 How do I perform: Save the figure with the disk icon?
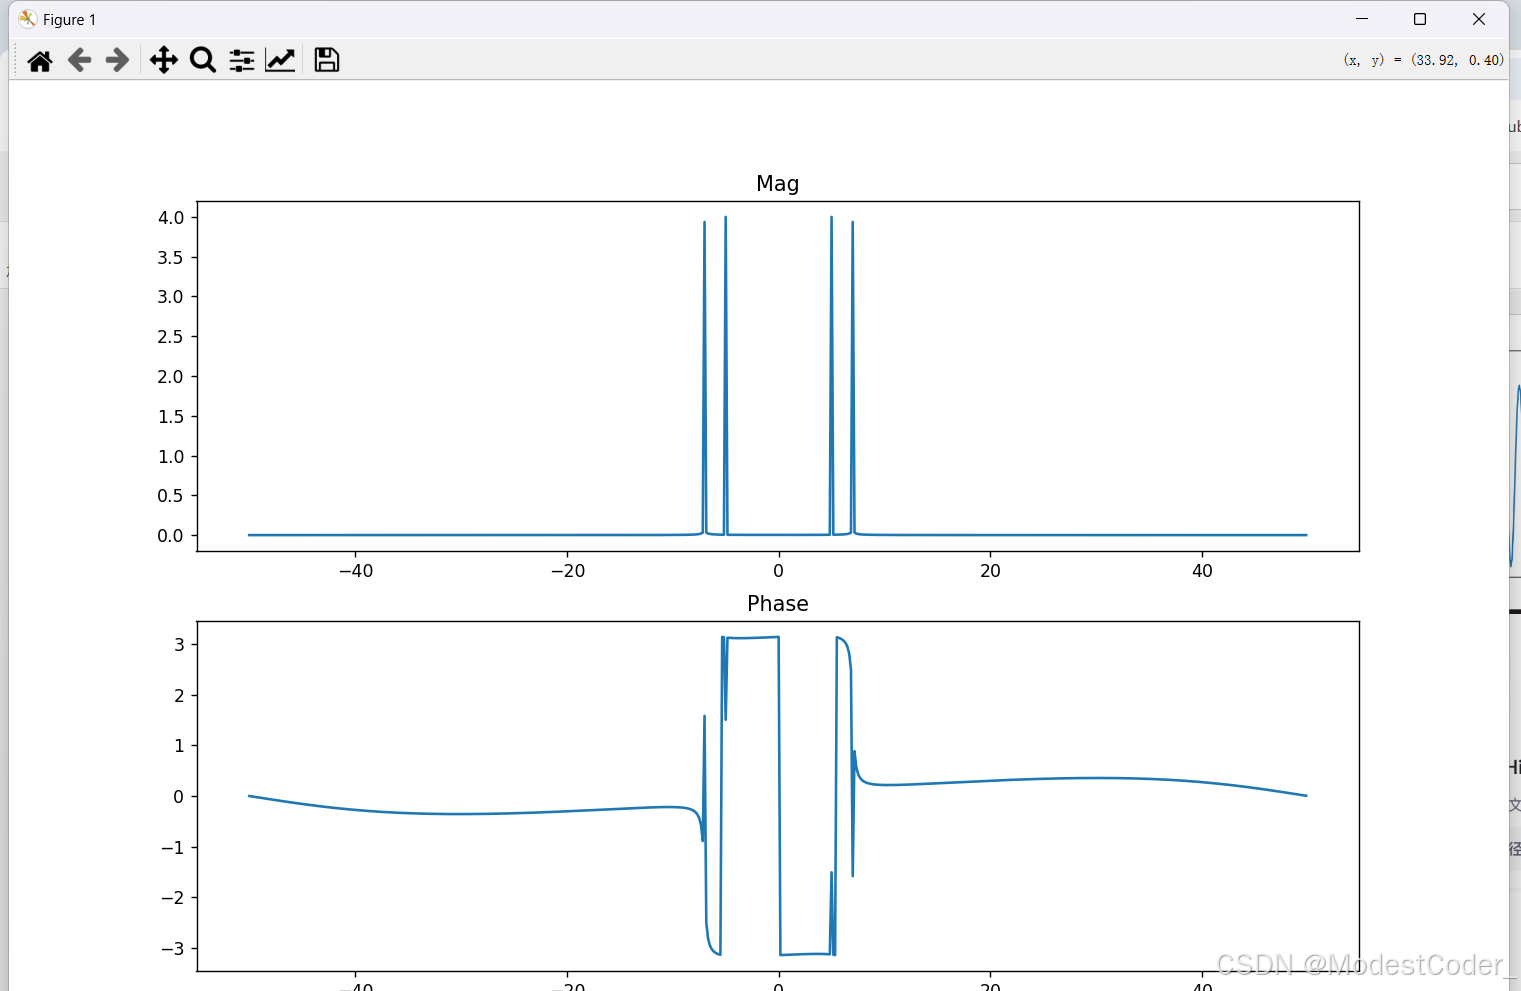(327, 60)
